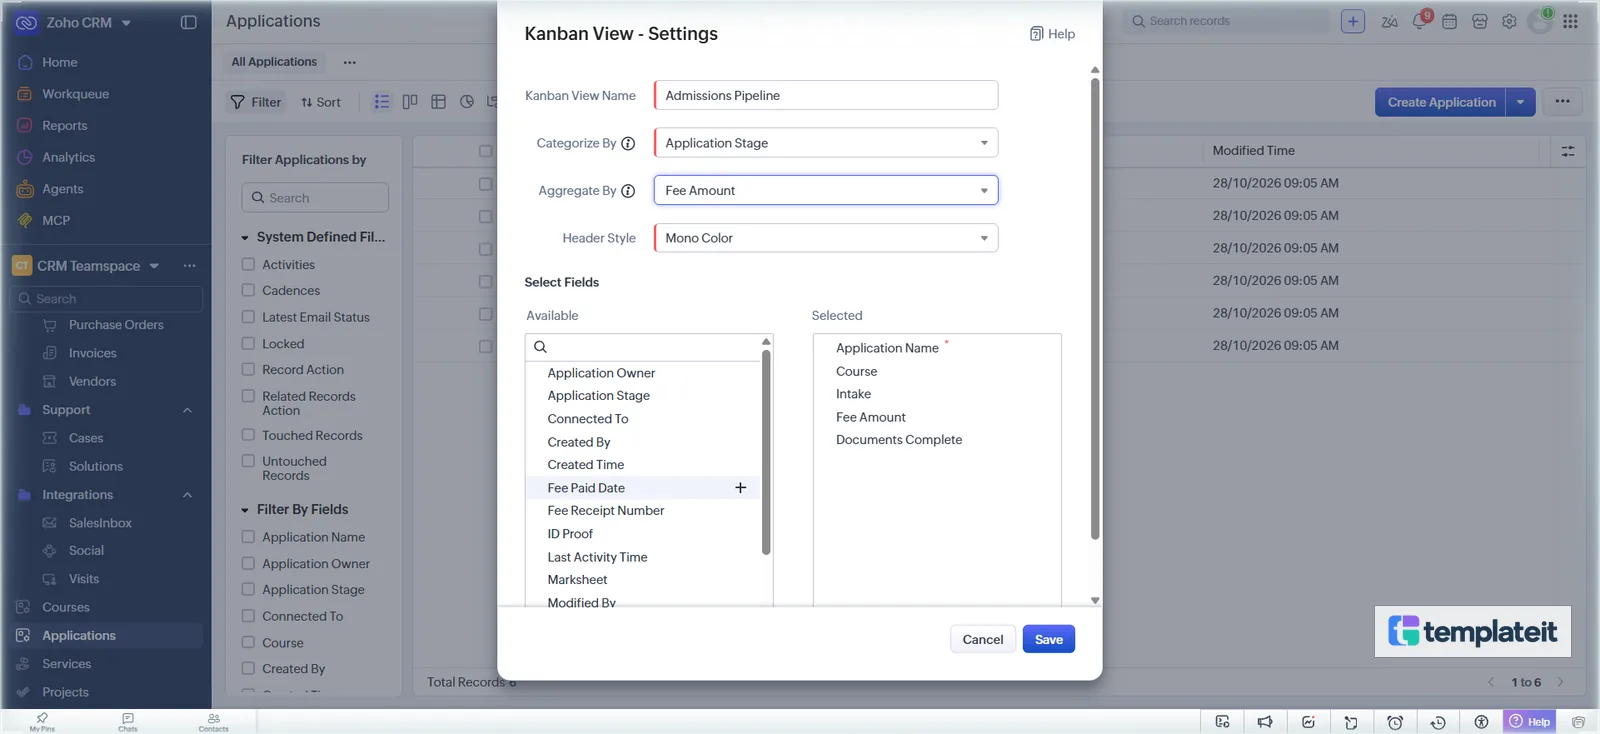Image resolution: width=1600 pixels, height=734 pixels.
Task: Cancel the Kanban view settings
Action: (x=983, y=640)
